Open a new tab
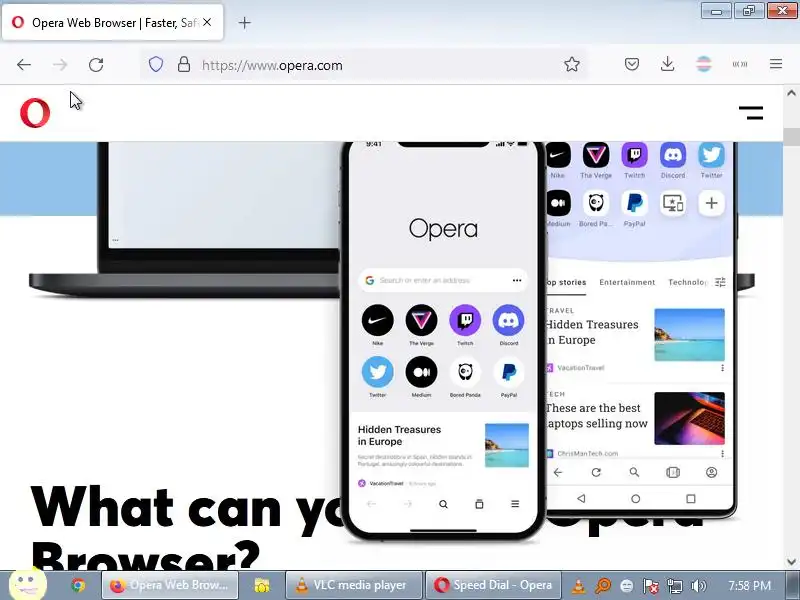800x600 pixels. coord(244,22)
